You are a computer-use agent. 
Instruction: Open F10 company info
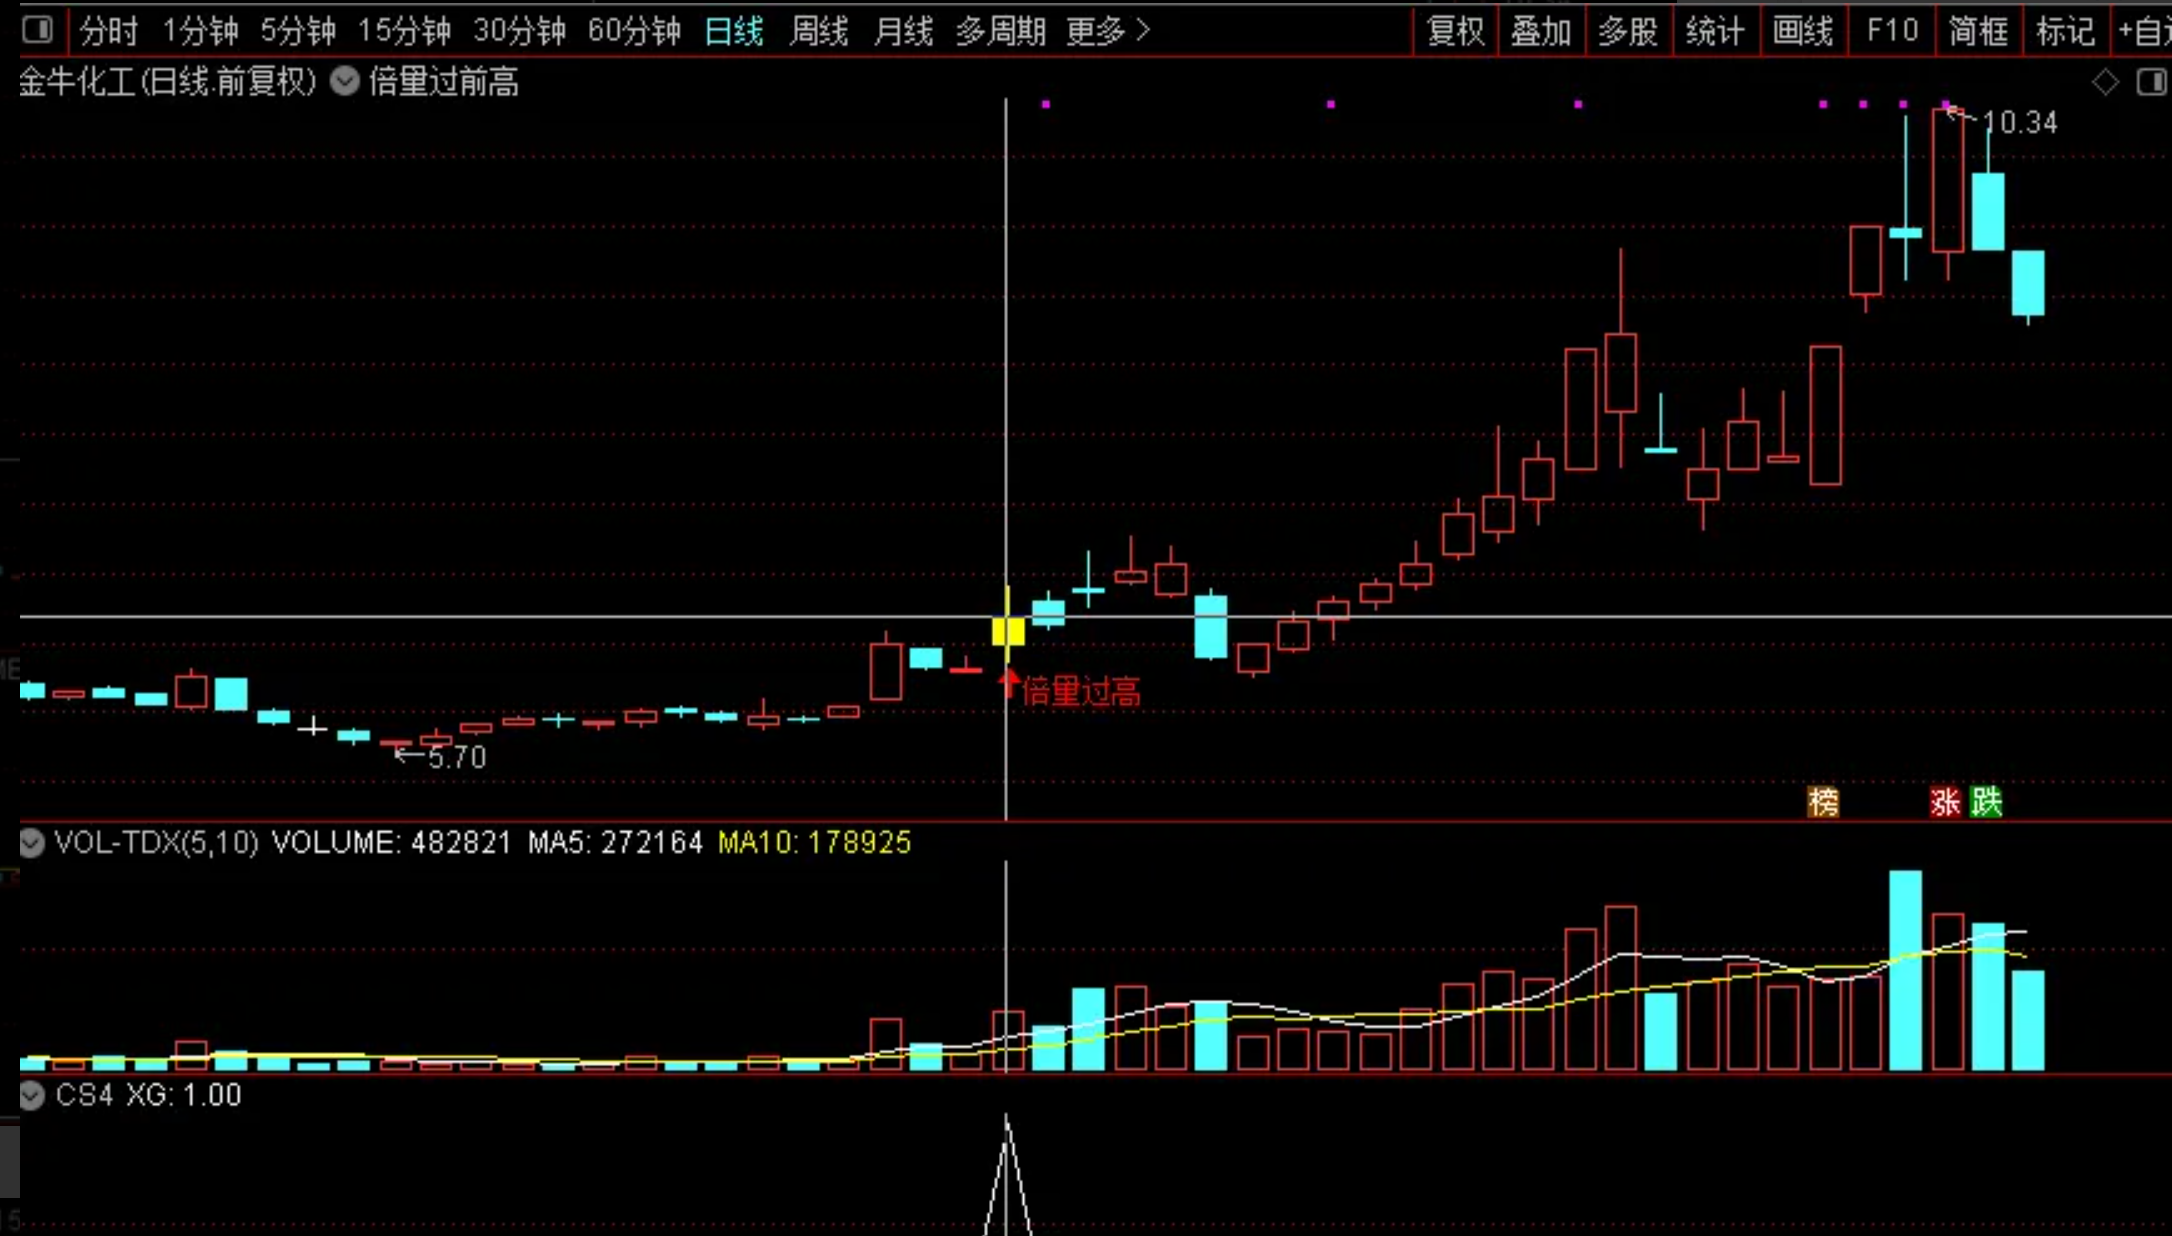coord(1892,31)
